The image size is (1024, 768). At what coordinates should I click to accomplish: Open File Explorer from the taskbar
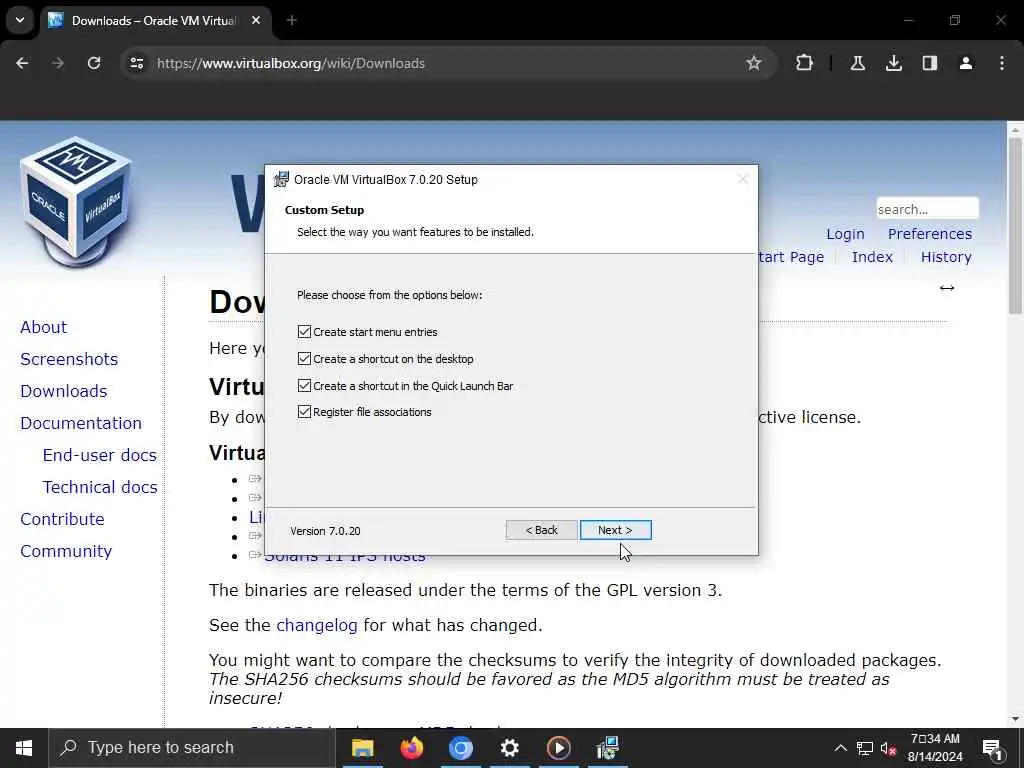click(362, 748)
